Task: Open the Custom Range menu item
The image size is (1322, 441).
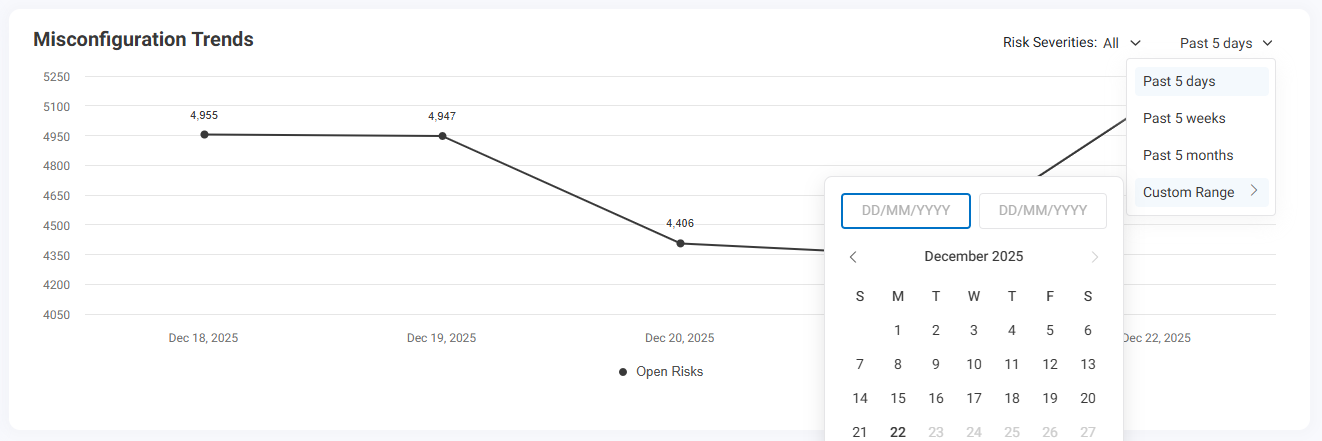Action: pyautogui.click(x=1189, y=192)
